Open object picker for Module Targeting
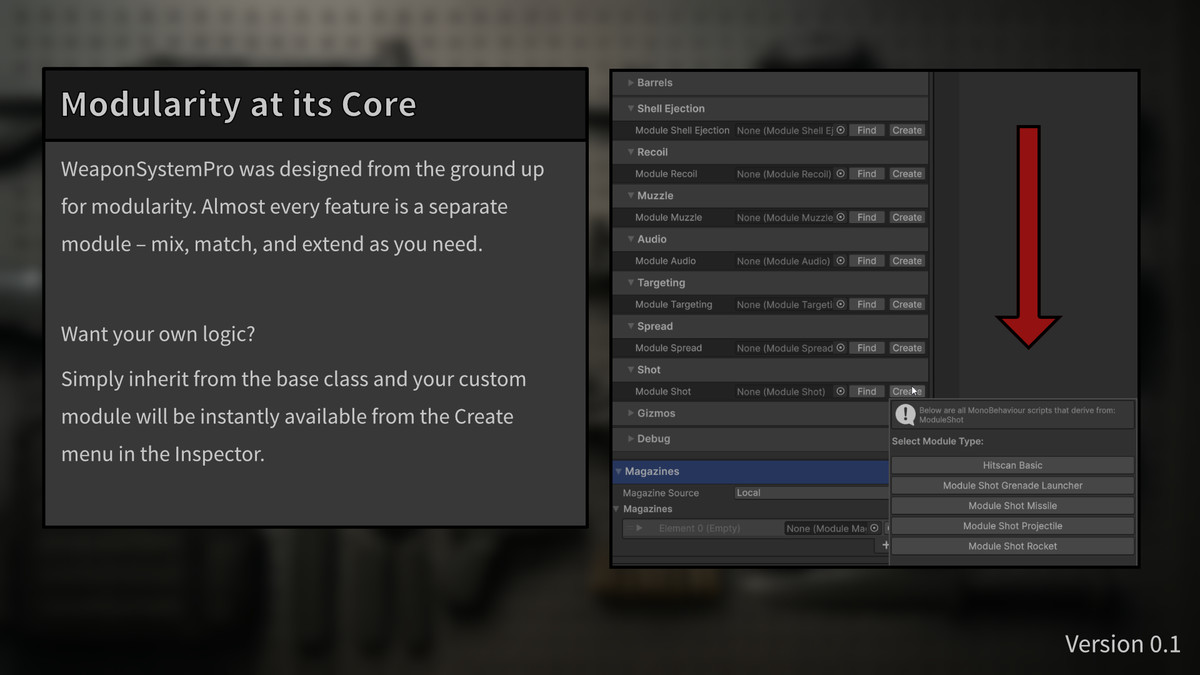 point(841,304)
